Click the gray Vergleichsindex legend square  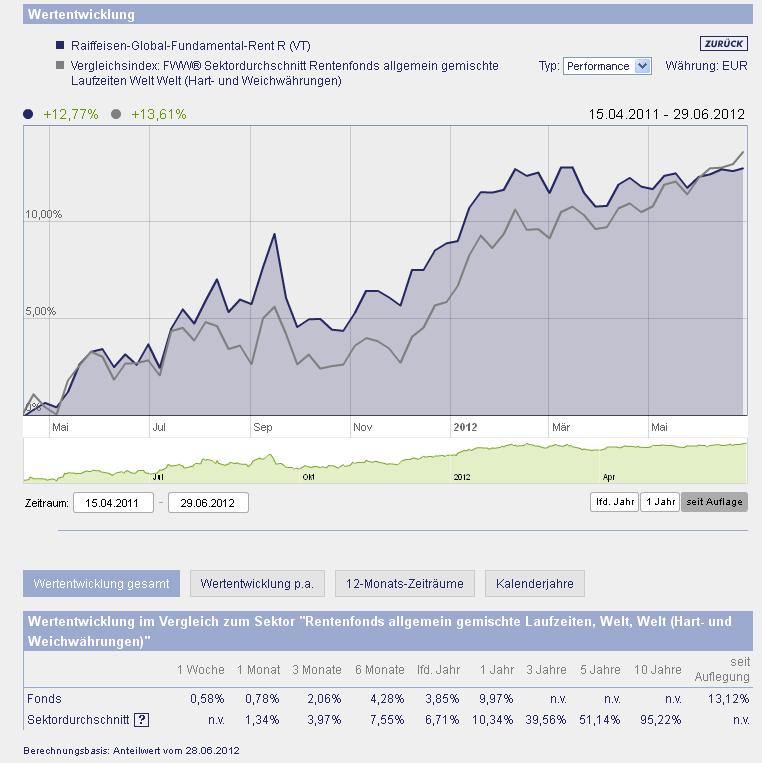pyautogui.click(x=60, y=66)
